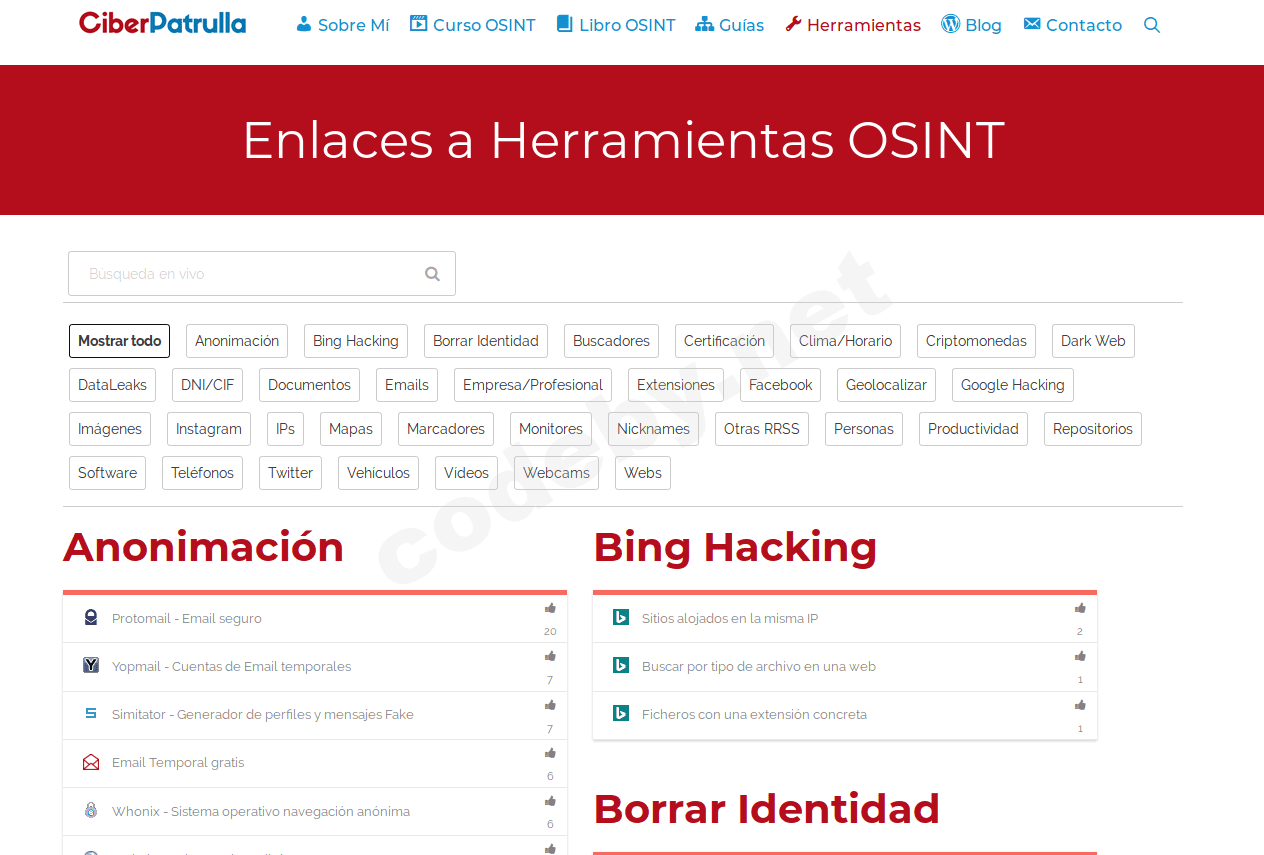Filter by Emails category
The width and height of the screenshot is (1264, 855).
(407, 385)
